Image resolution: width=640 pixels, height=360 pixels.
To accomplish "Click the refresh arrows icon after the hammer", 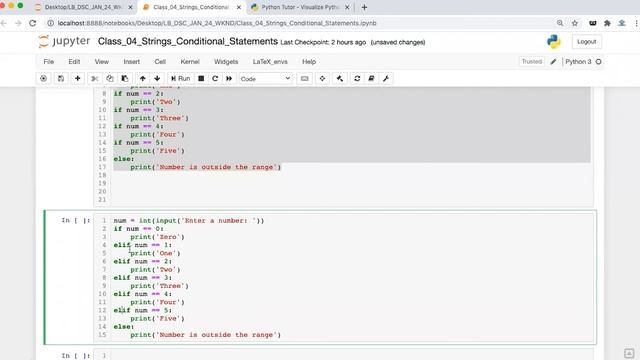I will coord(357,78).
